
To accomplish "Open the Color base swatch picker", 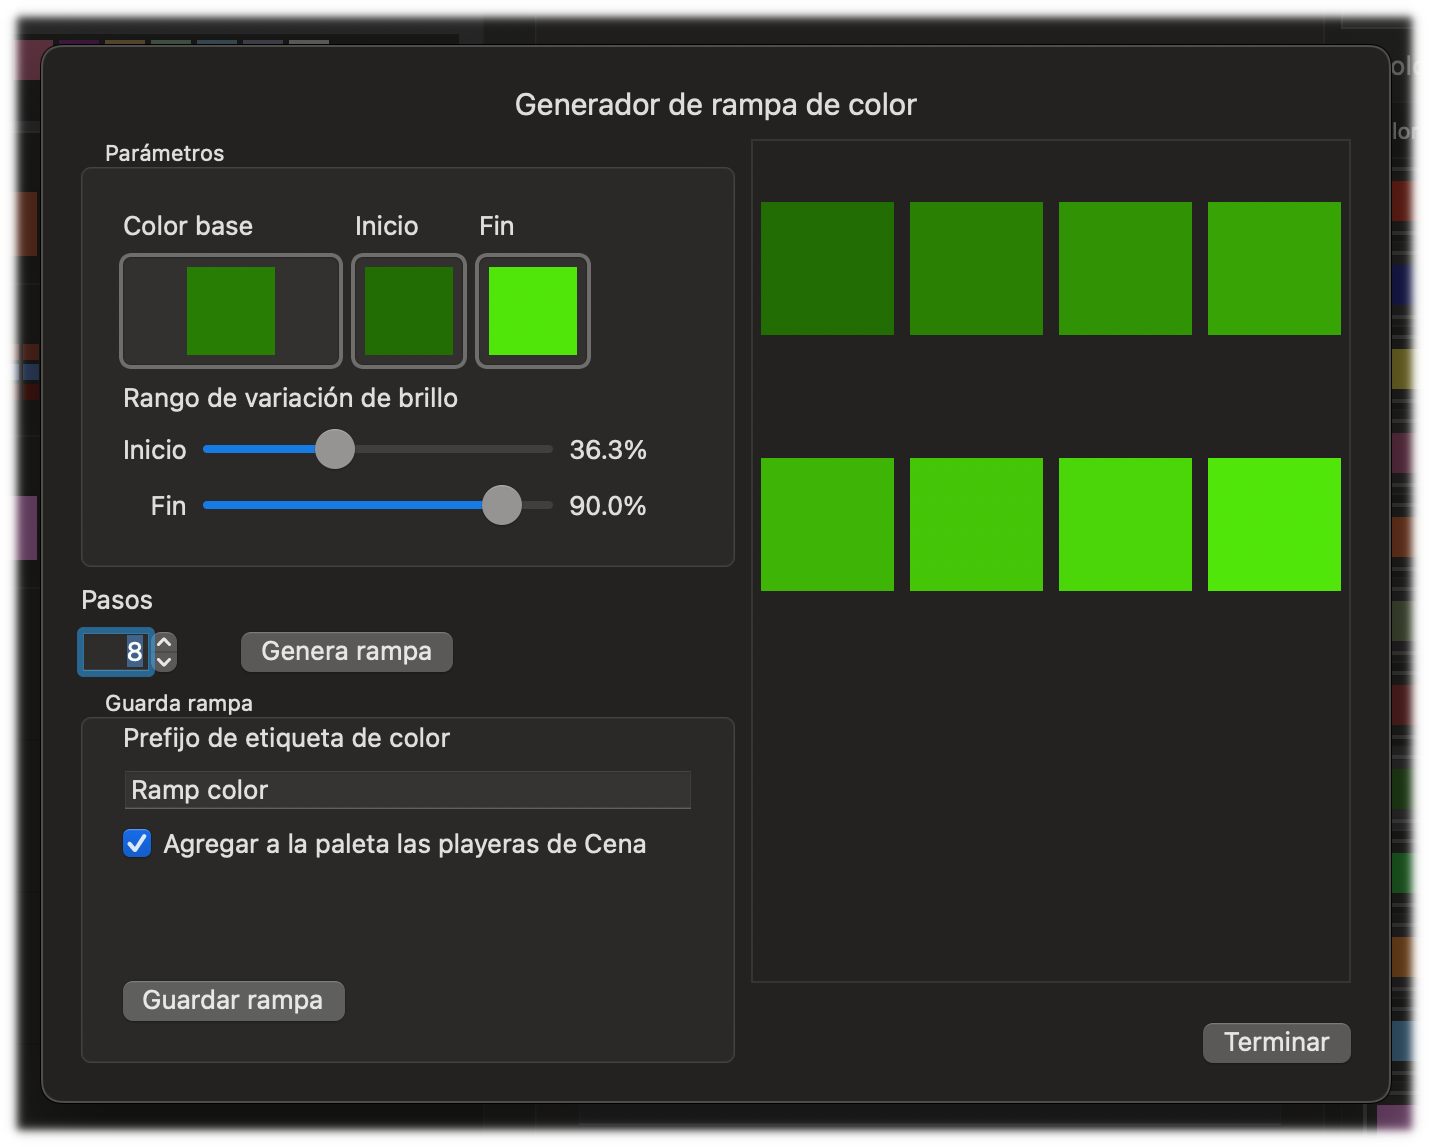I will [231, 311].
